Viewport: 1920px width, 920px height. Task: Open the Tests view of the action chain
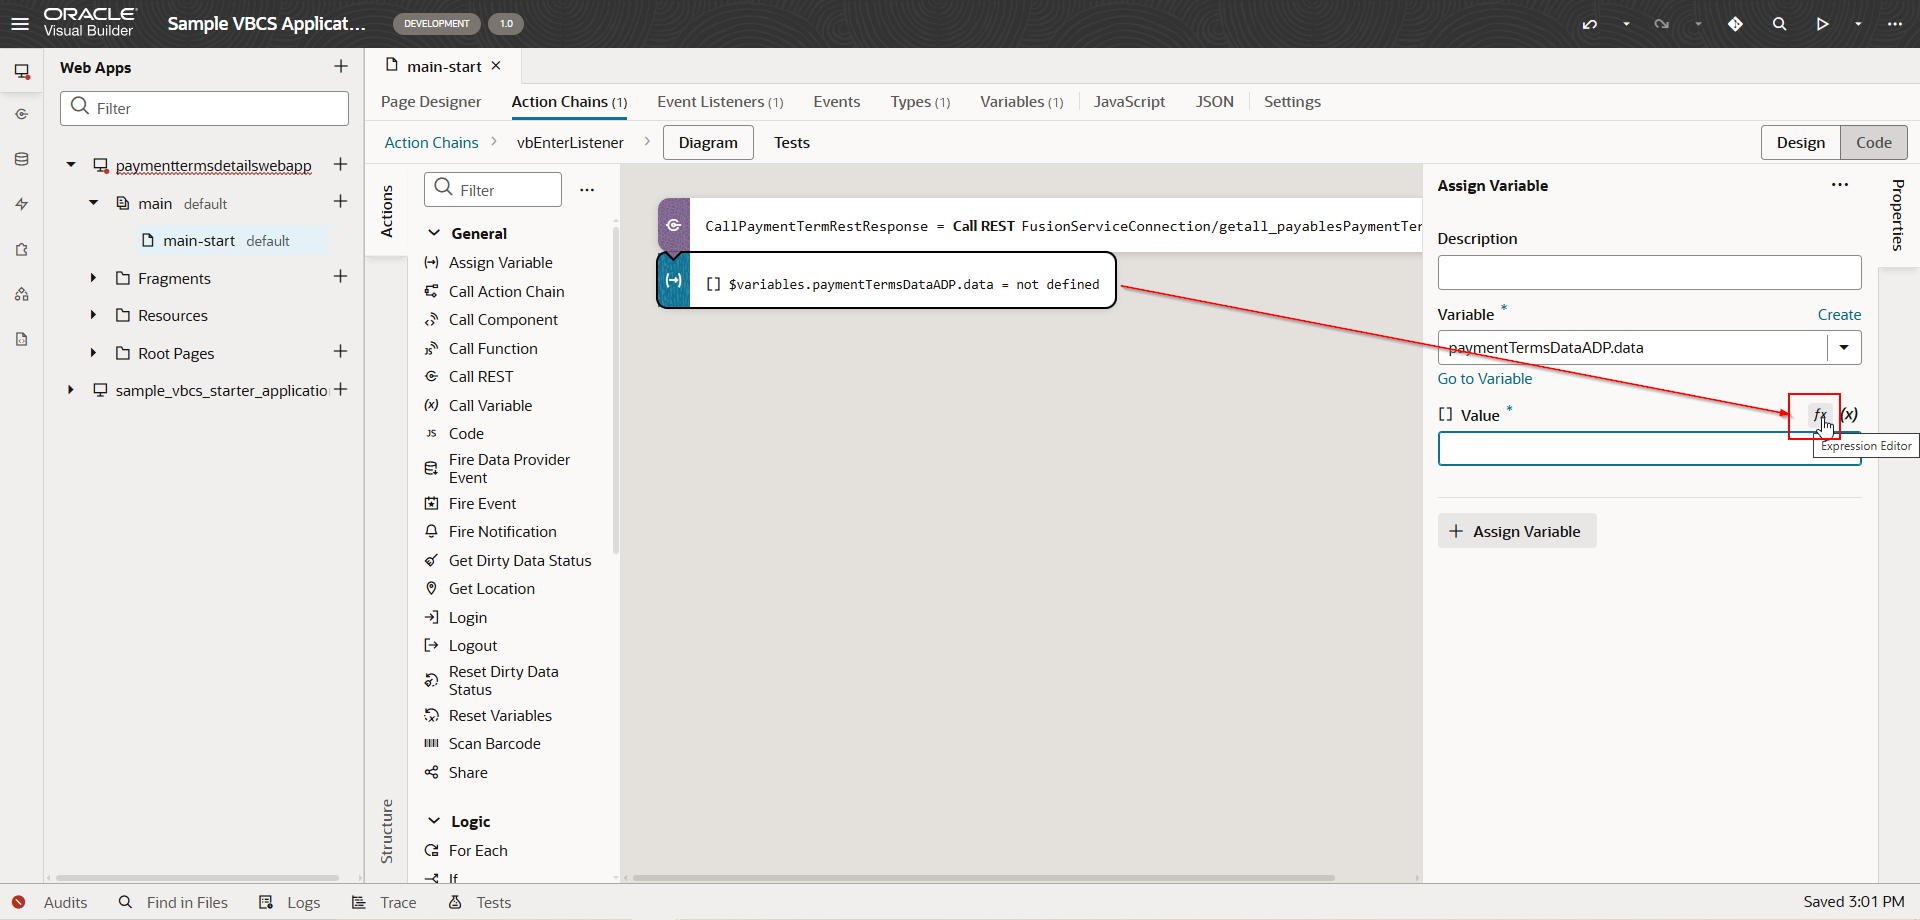click(791, 143)
